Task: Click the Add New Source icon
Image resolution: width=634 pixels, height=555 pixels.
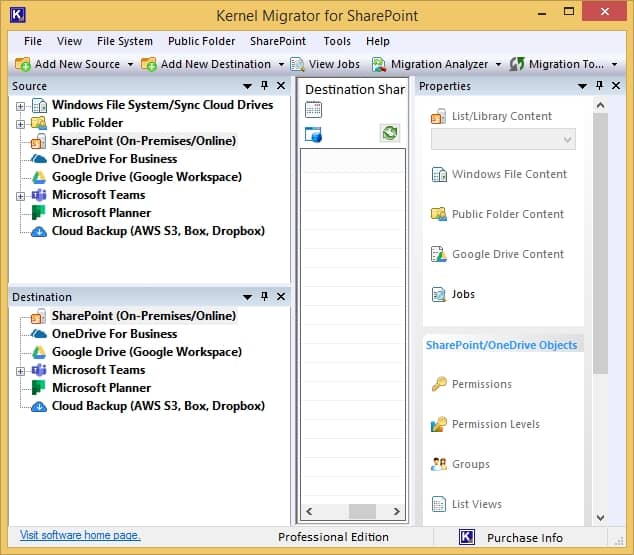Action: (x=23, y=64)
